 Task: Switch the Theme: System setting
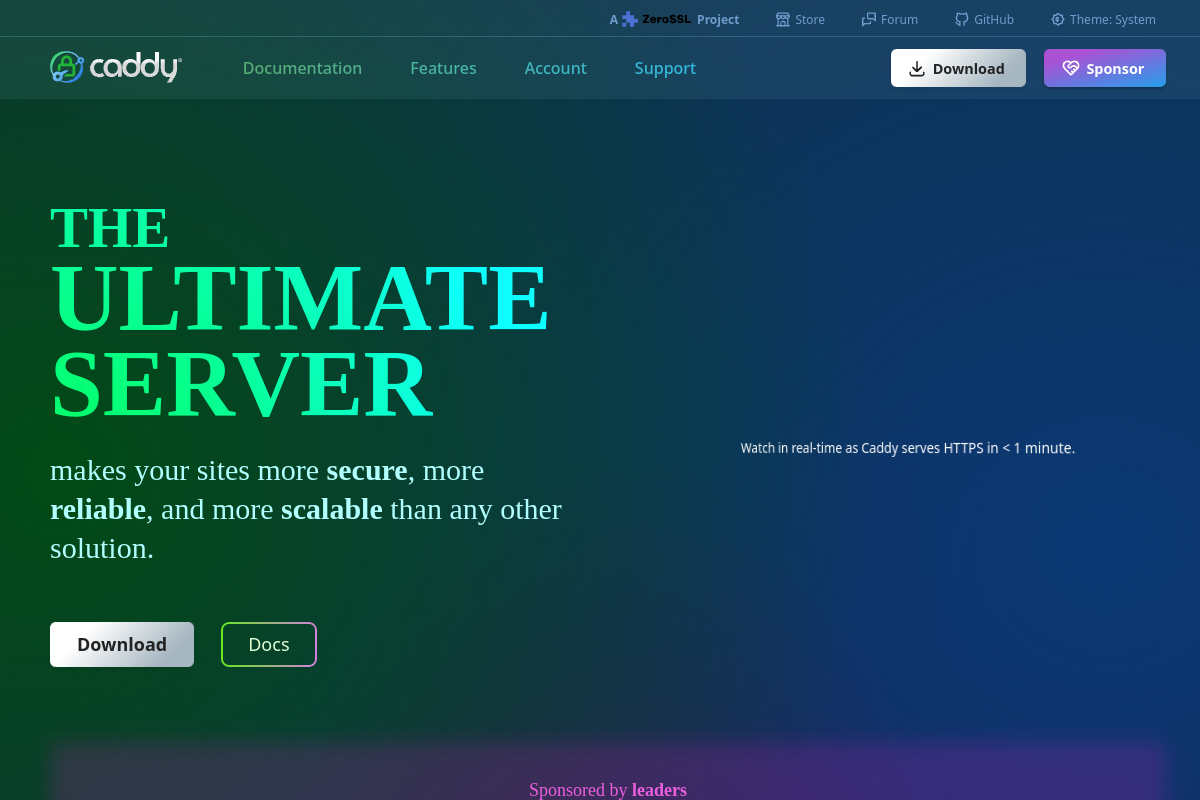click(x=1103, y=19)
